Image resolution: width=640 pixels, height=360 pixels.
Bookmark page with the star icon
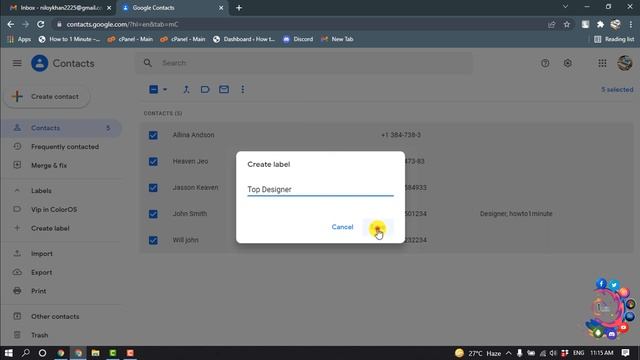click(x=567, y=24)
